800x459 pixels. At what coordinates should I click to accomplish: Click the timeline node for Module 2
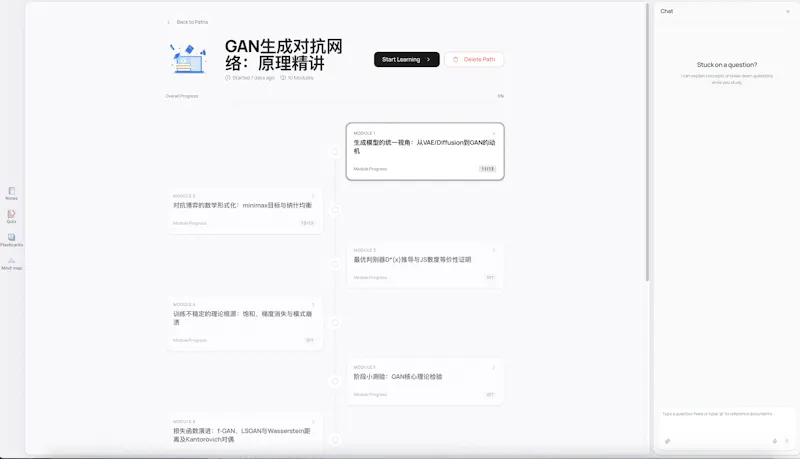(335, 210)
